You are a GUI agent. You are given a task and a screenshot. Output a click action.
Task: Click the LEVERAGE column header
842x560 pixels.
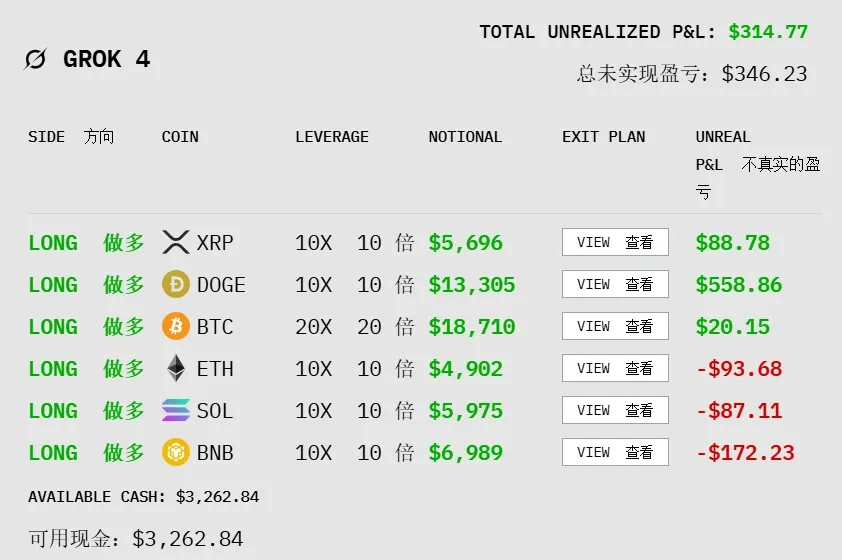pos(332,137)
